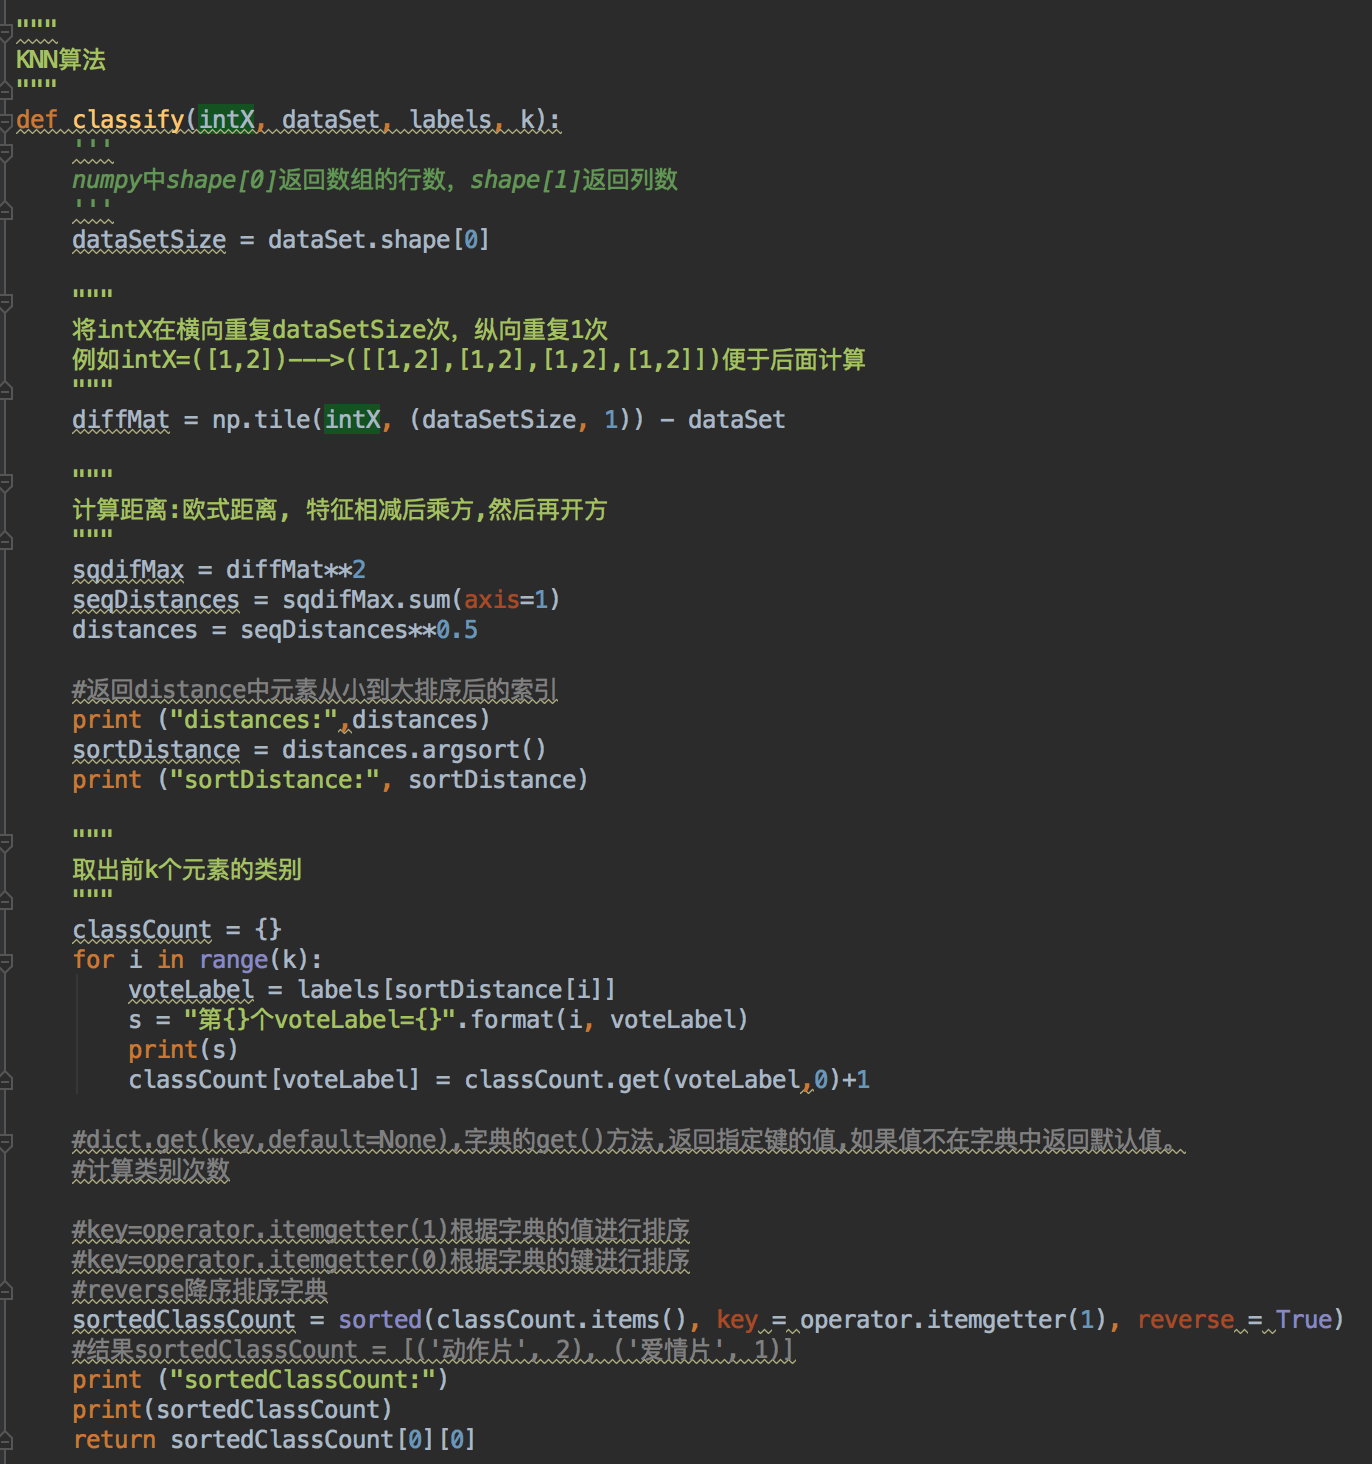Click distances.argsort() call
This screenshot has width=1372, height=1464.
click(x=414, y=750)
